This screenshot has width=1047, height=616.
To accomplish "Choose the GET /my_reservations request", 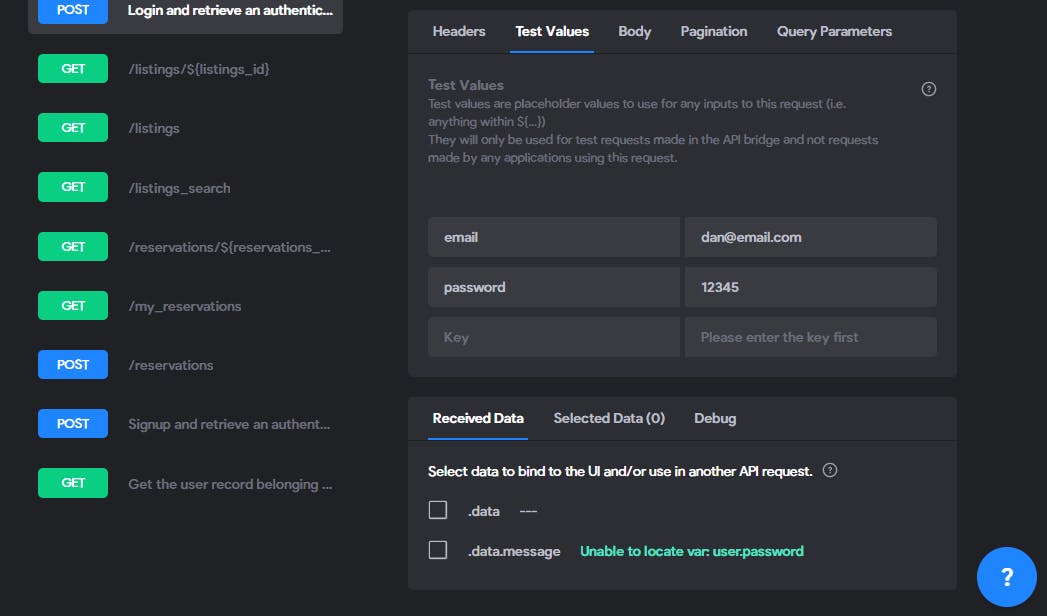I will tap(184, 306).
